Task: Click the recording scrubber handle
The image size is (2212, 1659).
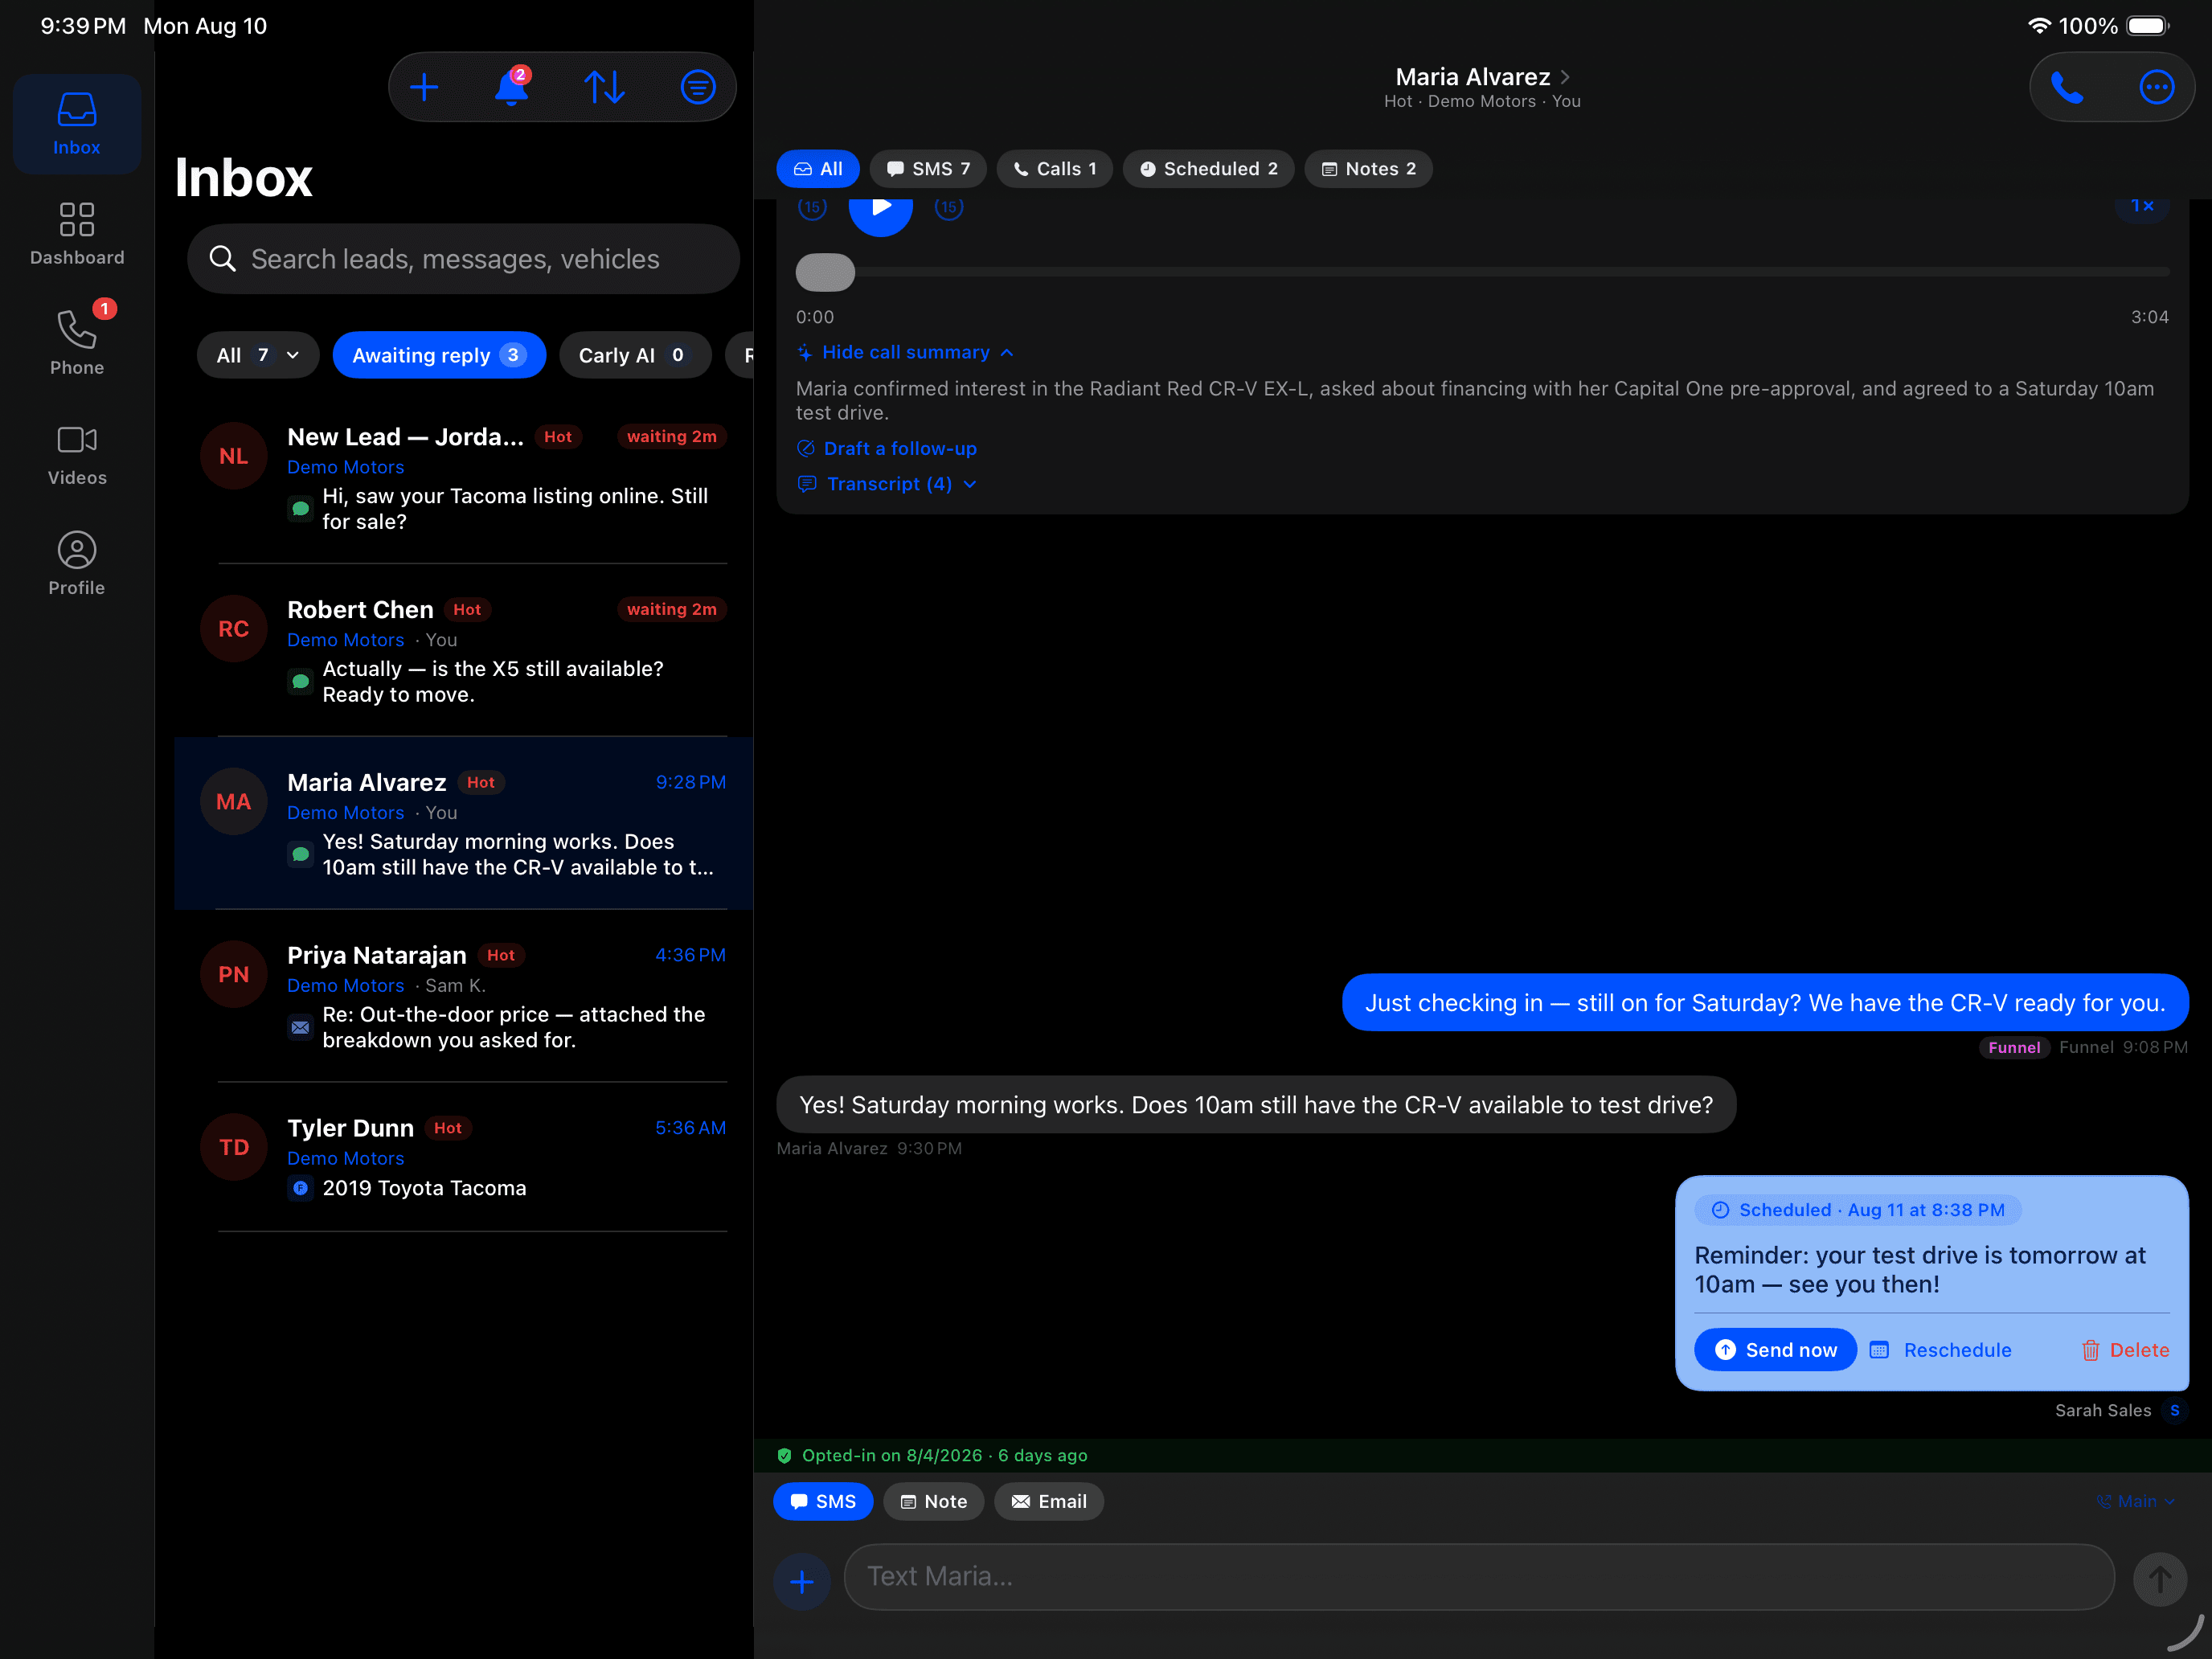Action: [825, 272]
